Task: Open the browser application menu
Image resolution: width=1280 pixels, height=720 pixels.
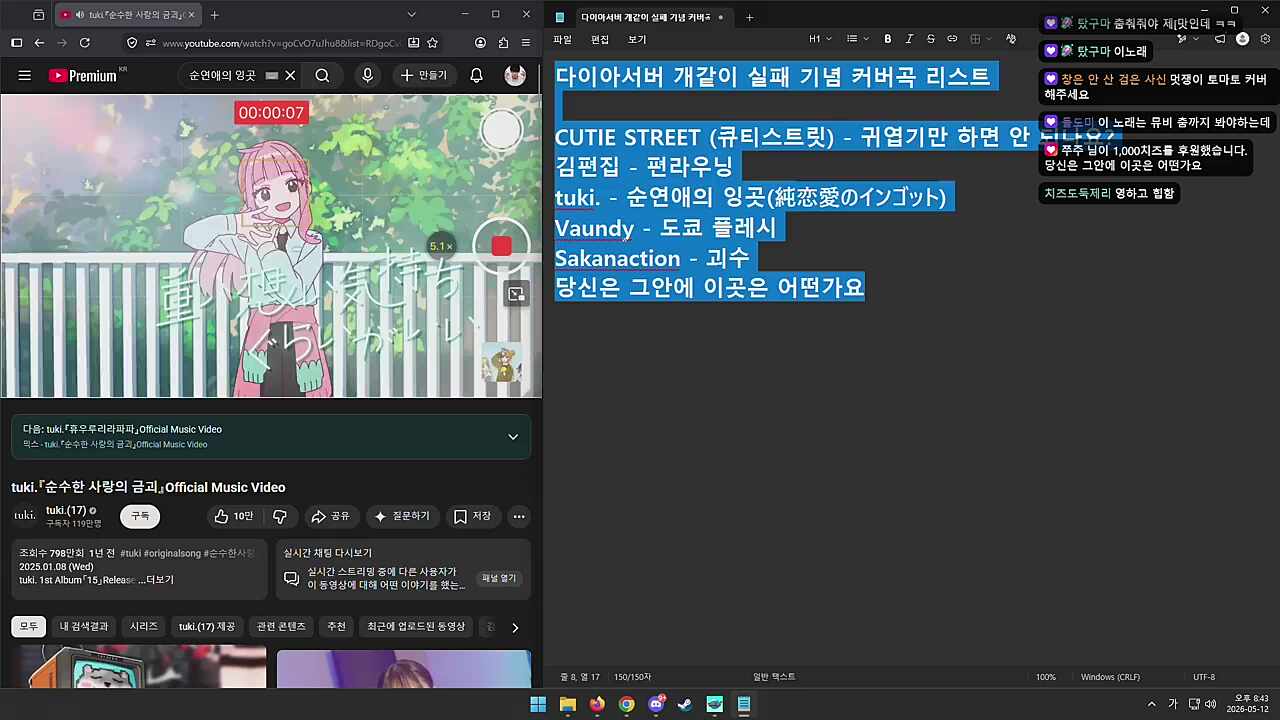Action: tap(526, 43)
